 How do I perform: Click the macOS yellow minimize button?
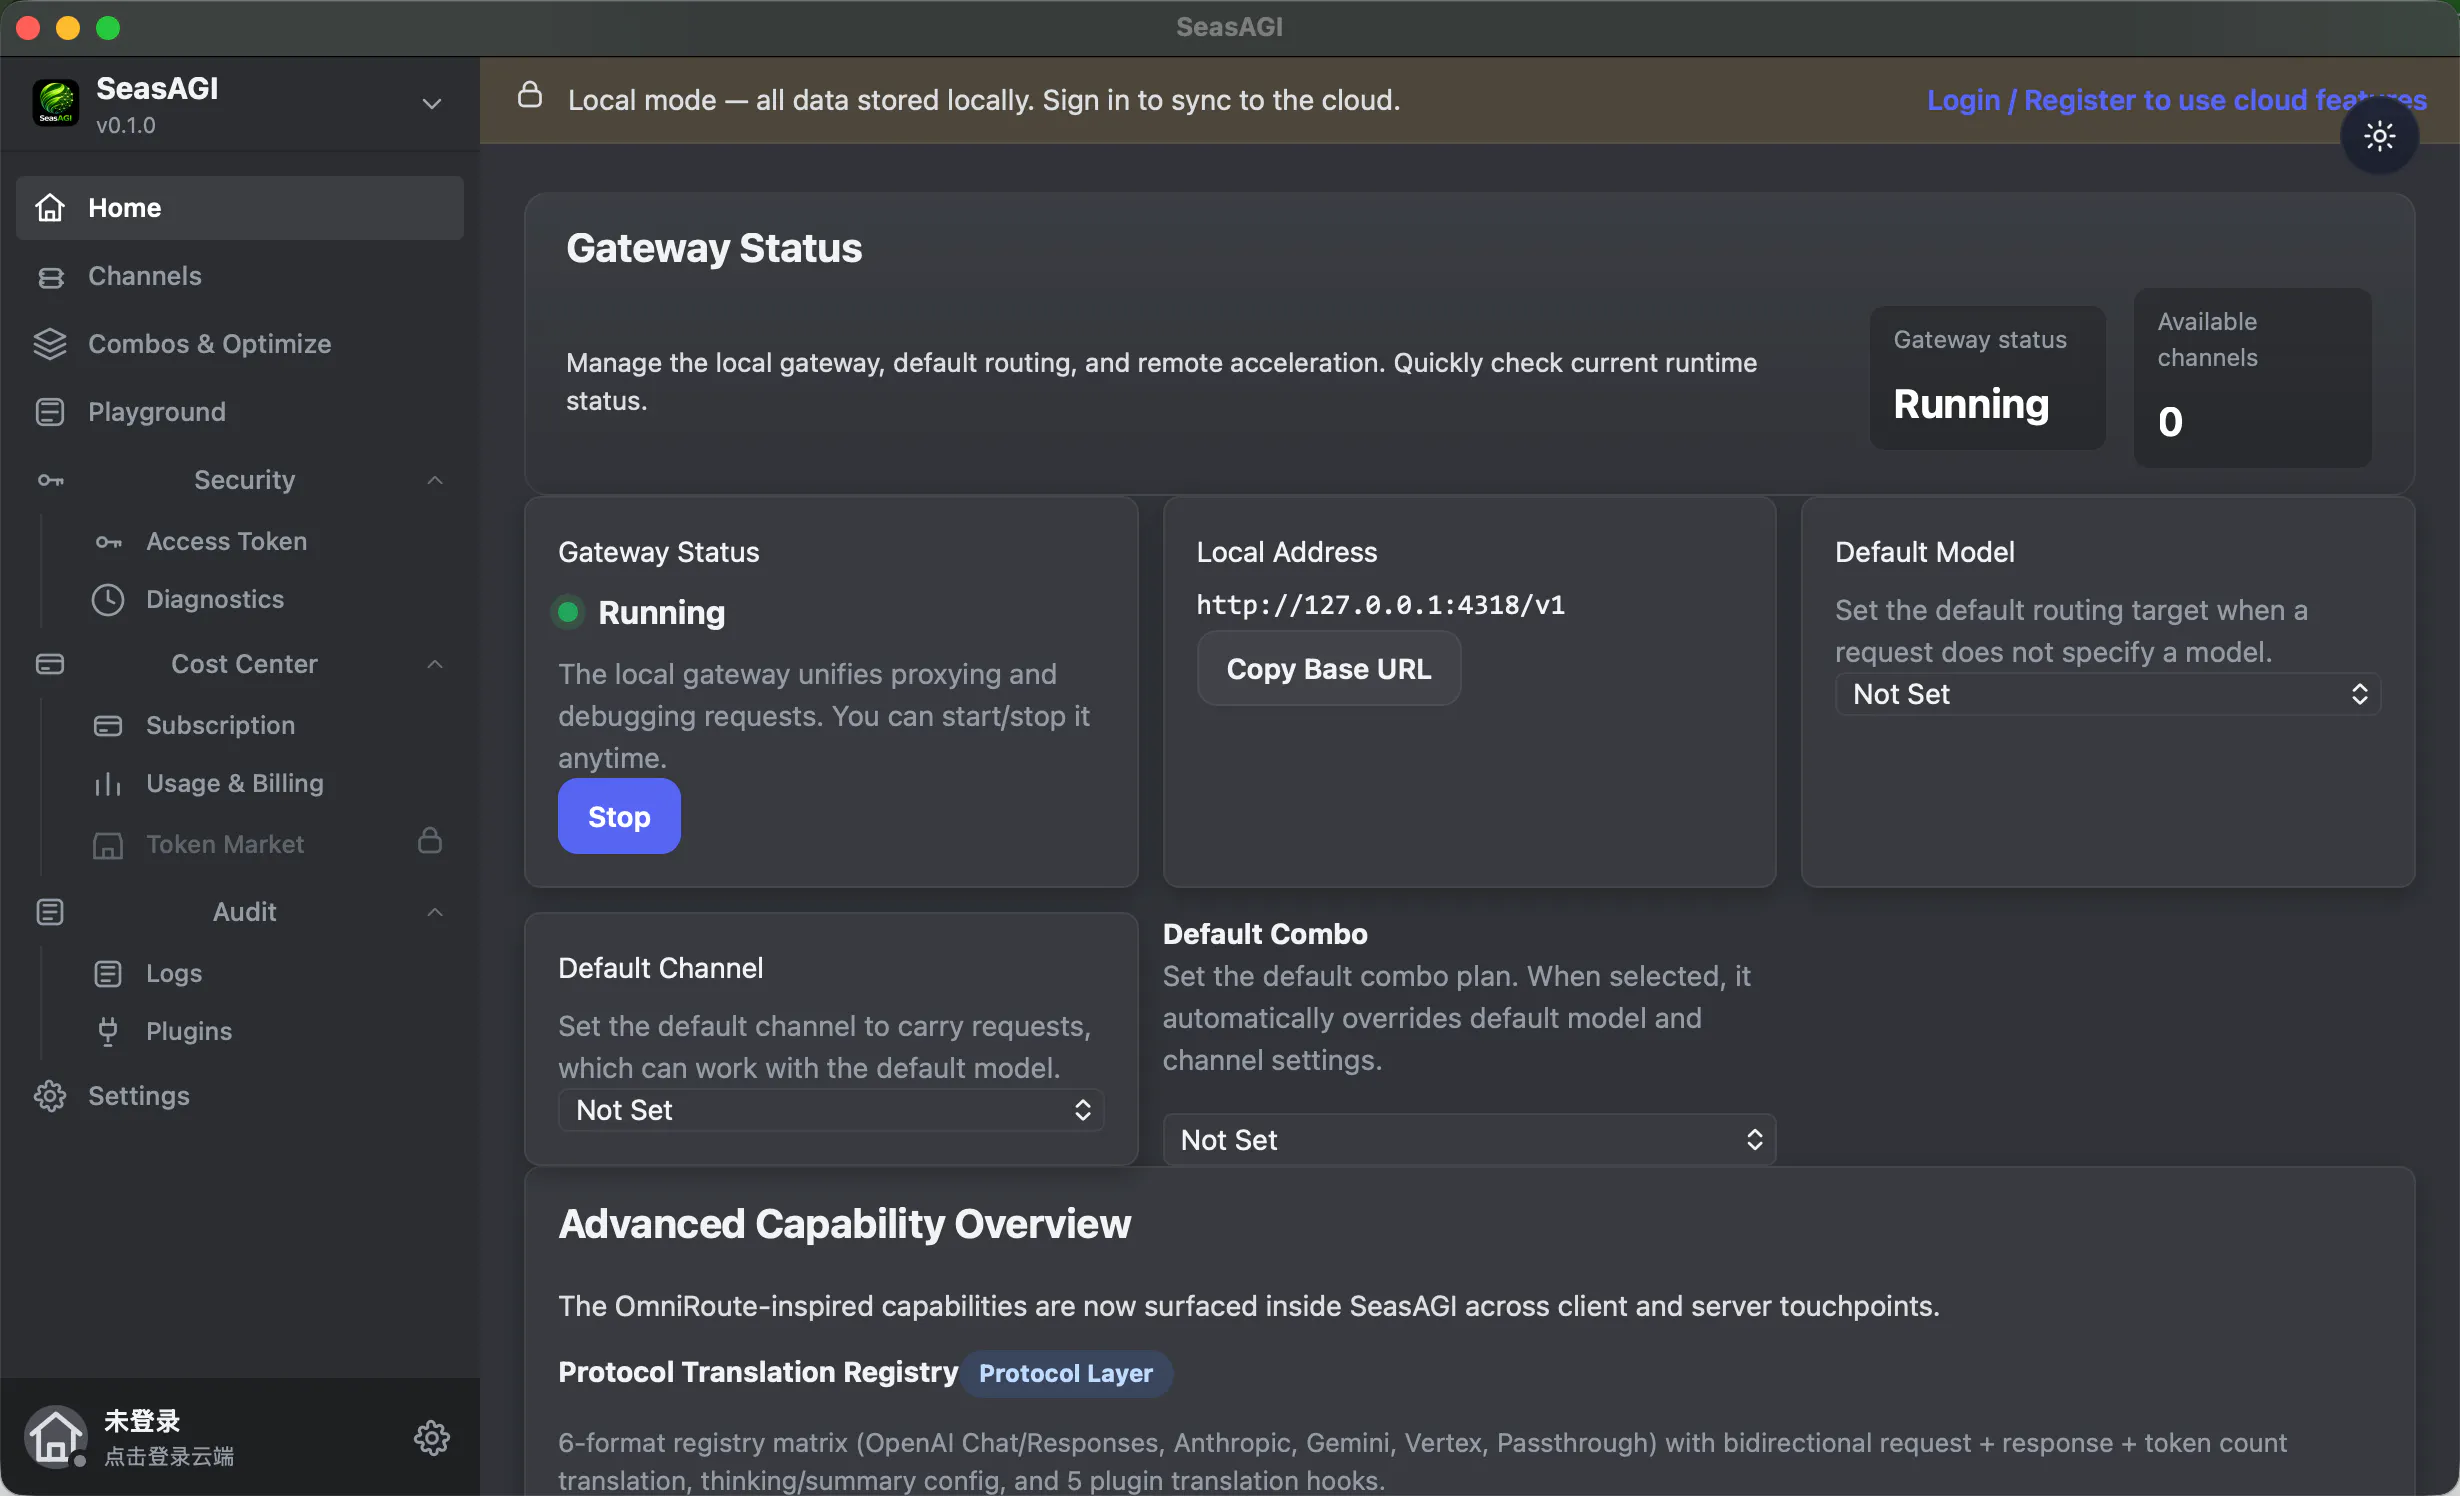[x=68, y=28]
